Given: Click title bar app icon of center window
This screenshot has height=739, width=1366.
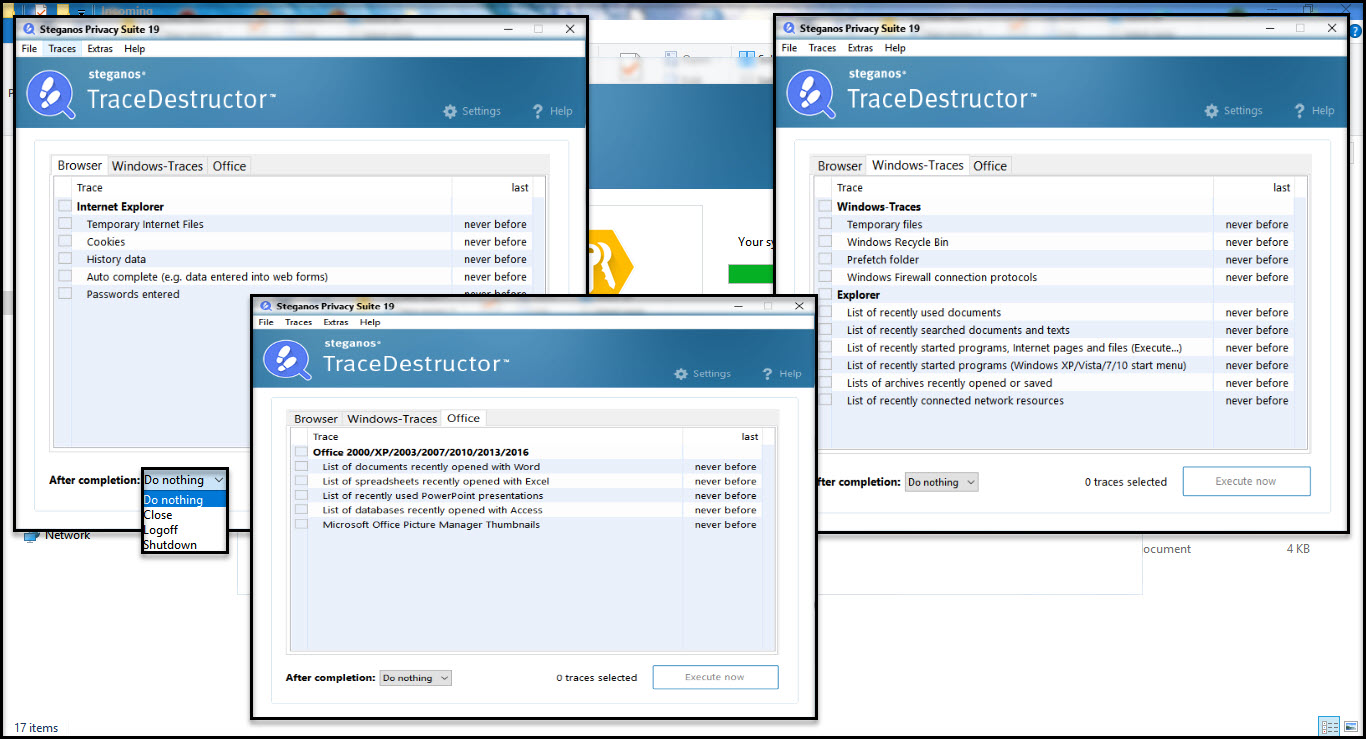Looking at the screenshot, I should [x=266, y=306].
